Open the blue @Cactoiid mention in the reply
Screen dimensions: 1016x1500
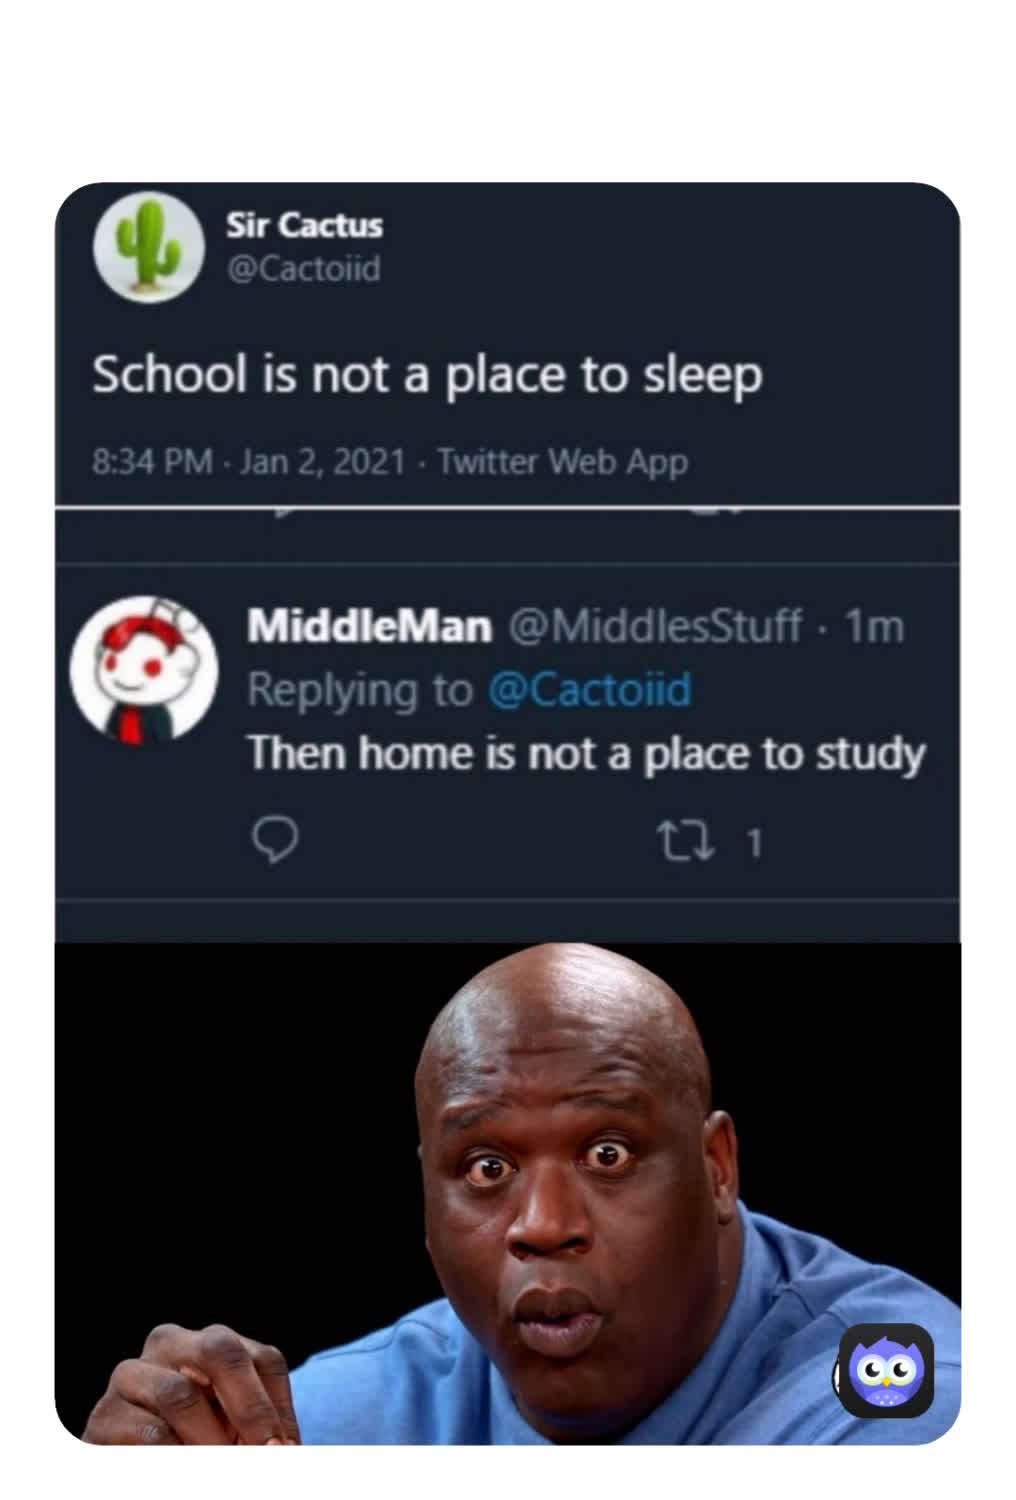tap(590, 690)
